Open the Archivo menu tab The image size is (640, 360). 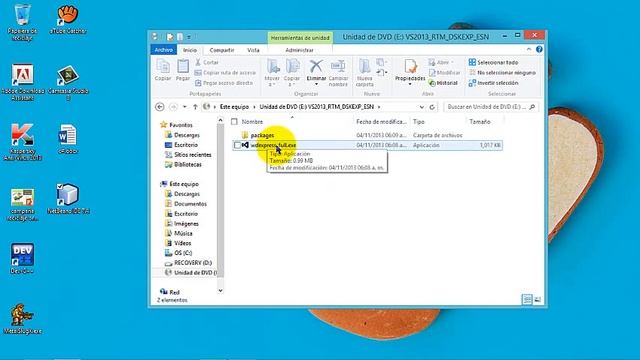(x=164, y=50)
